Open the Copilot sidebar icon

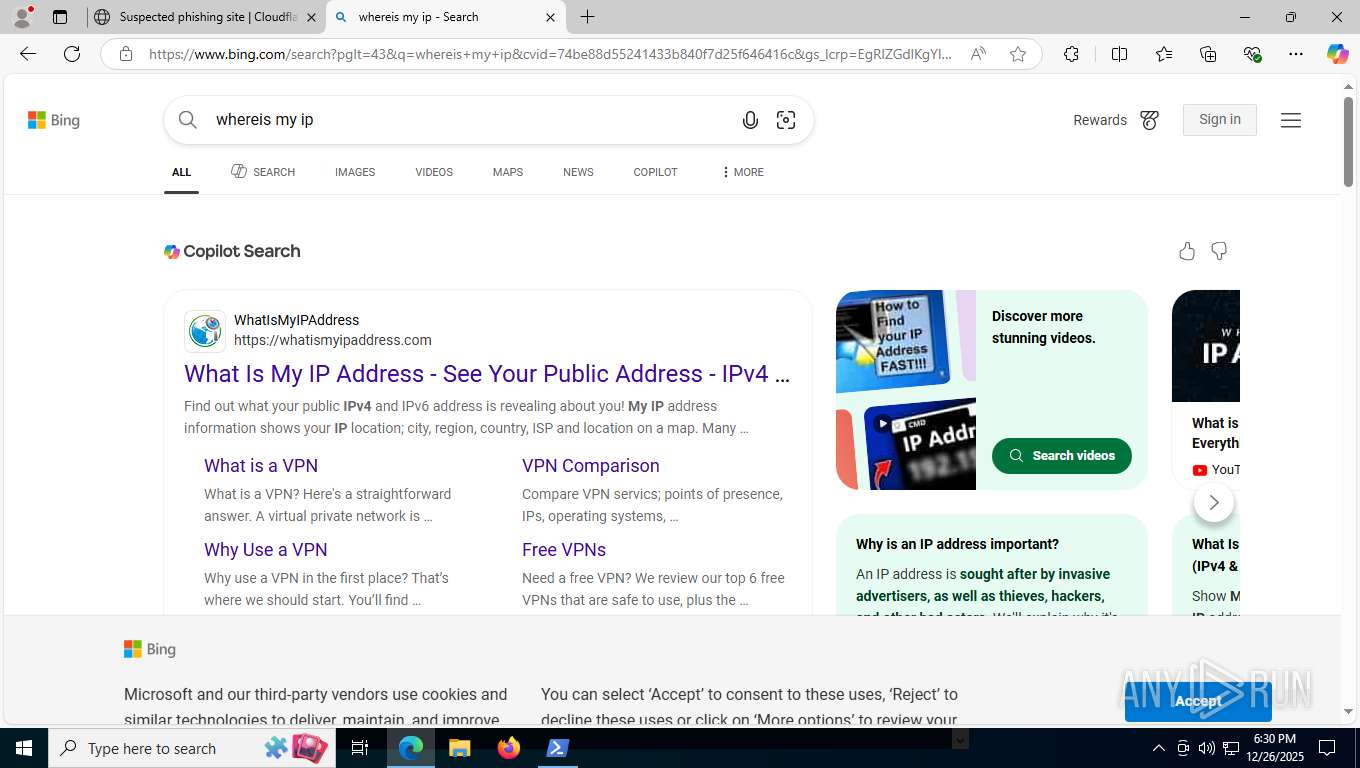pos(1338,54)
